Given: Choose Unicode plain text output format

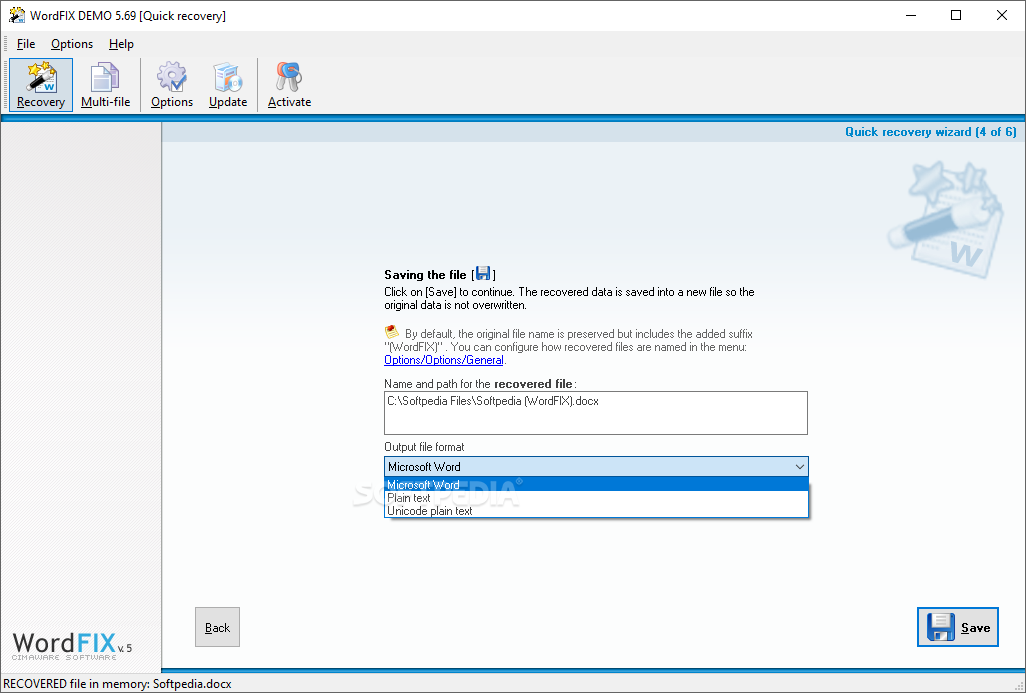Looking at the screenshot, I should click(596, 511).
